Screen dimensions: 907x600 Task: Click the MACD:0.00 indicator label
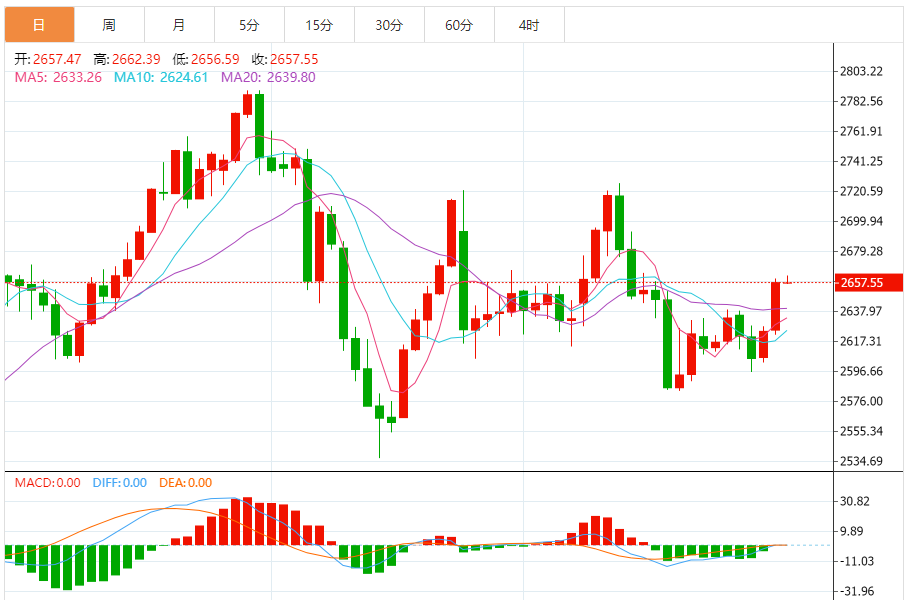tap(47, 483)
